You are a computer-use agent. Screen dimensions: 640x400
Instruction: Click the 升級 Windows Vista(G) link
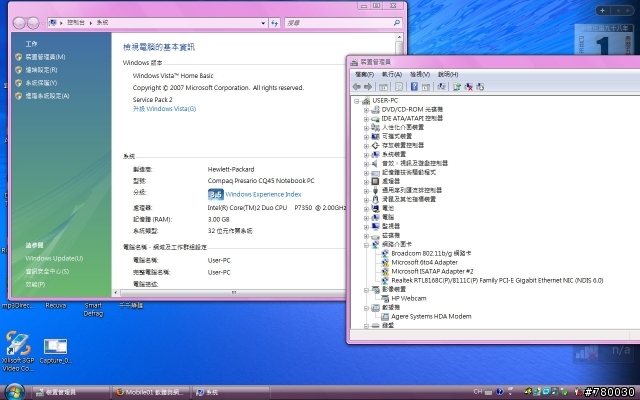tap(164, 109)
